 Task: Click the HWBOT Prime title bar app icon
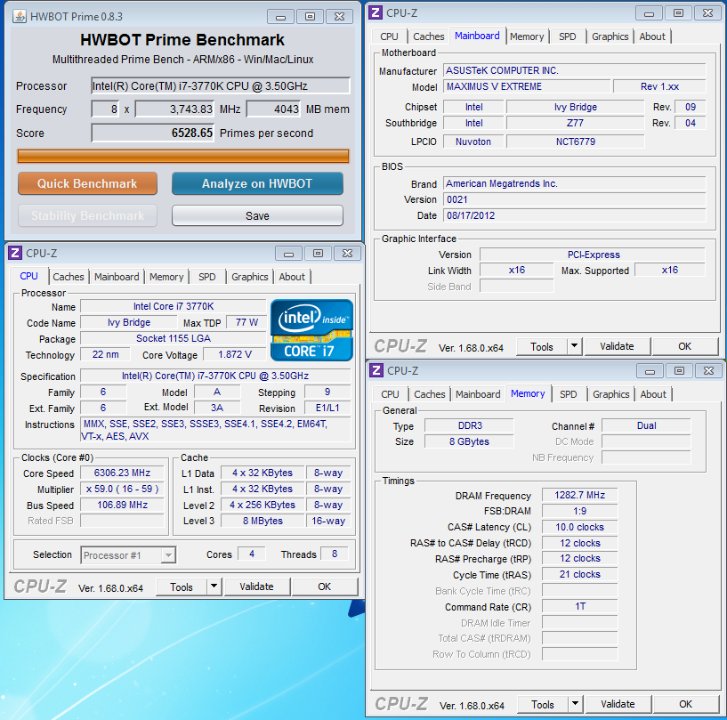pyautogui.click(x=19, y=17)
